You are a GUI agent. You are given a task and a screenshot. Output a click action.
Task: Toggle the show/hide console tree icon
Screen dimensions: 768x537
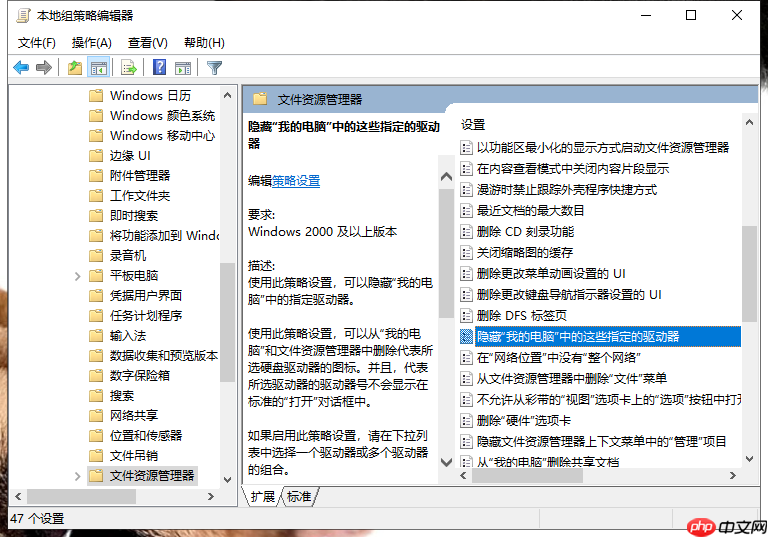[x=99, y=67]
